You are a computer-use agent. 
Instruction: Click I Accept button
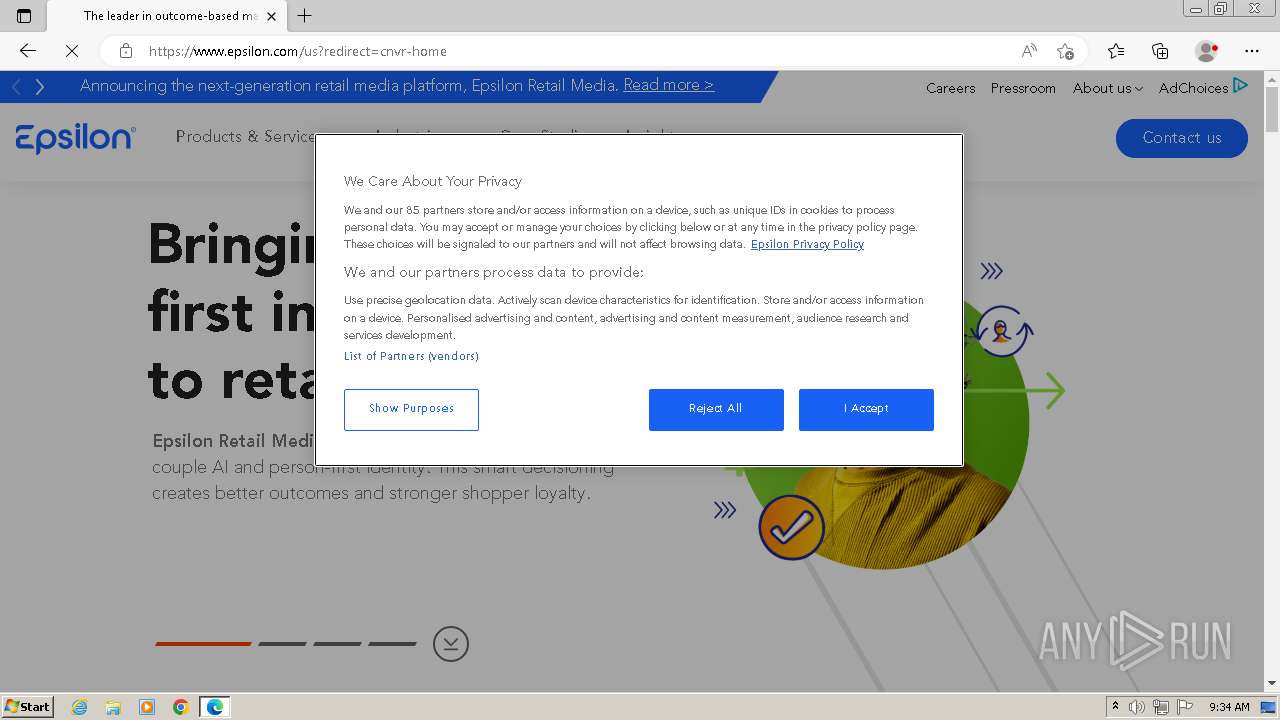(x=866, y=409)
